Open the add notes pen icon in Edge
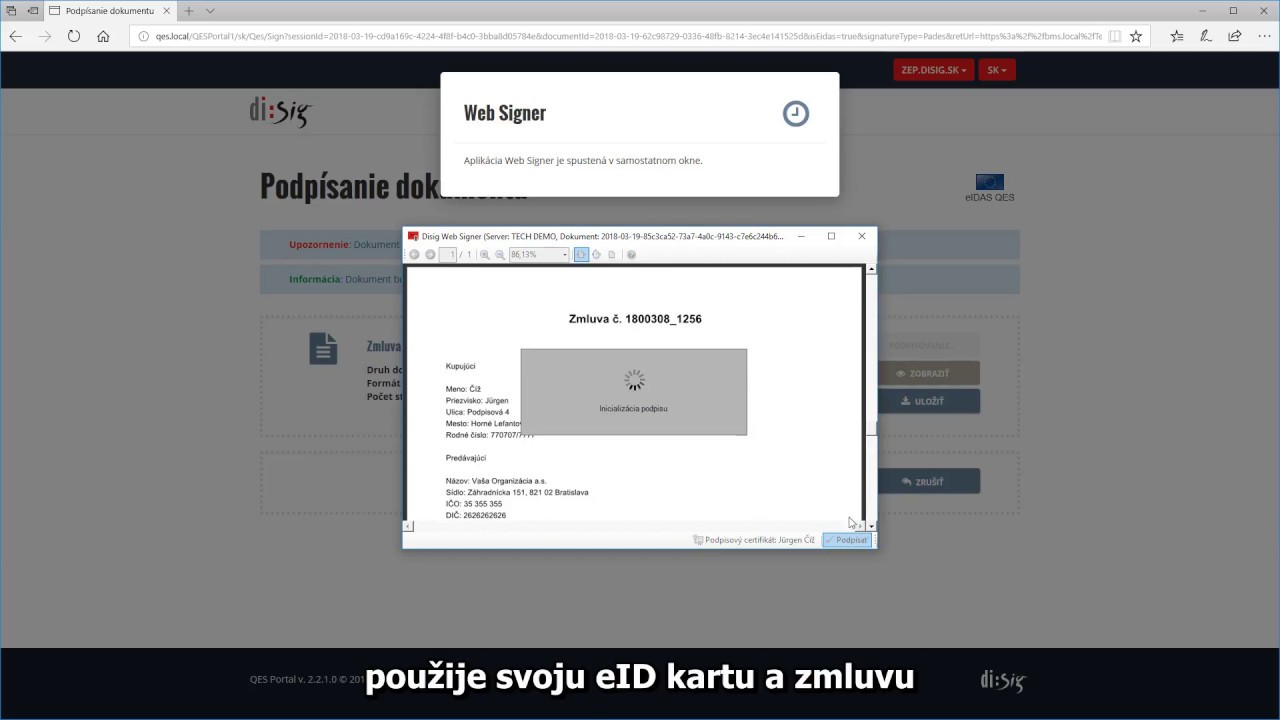Screen dimensions: 1280x720 click(1206, 36)
